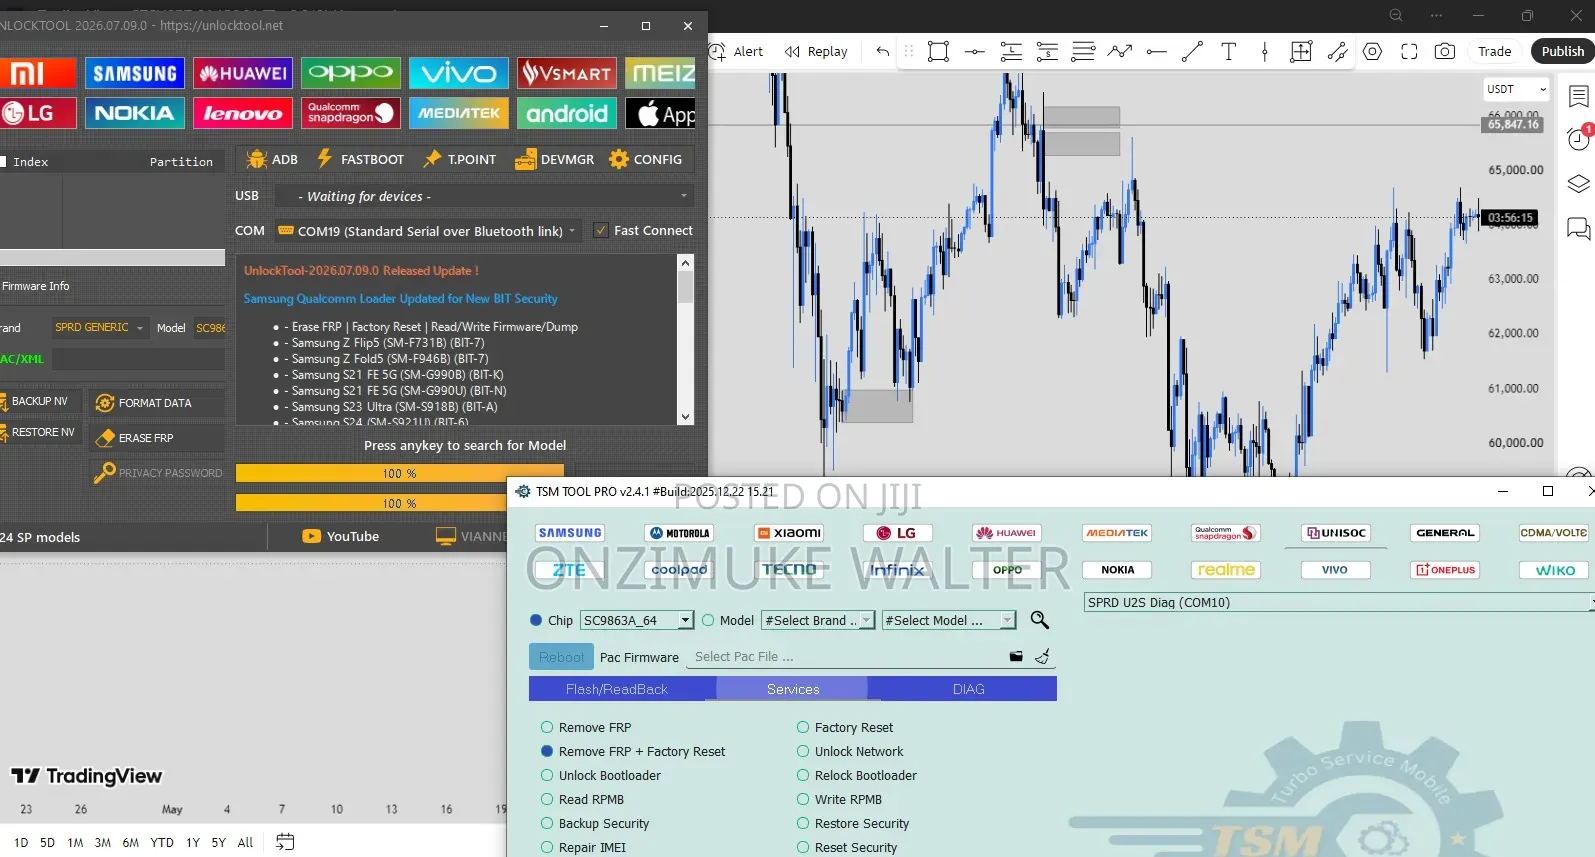The image size is (1595, 857).
Task: Open the USDT currency dropdown
Action: [x=1516, y=89]
